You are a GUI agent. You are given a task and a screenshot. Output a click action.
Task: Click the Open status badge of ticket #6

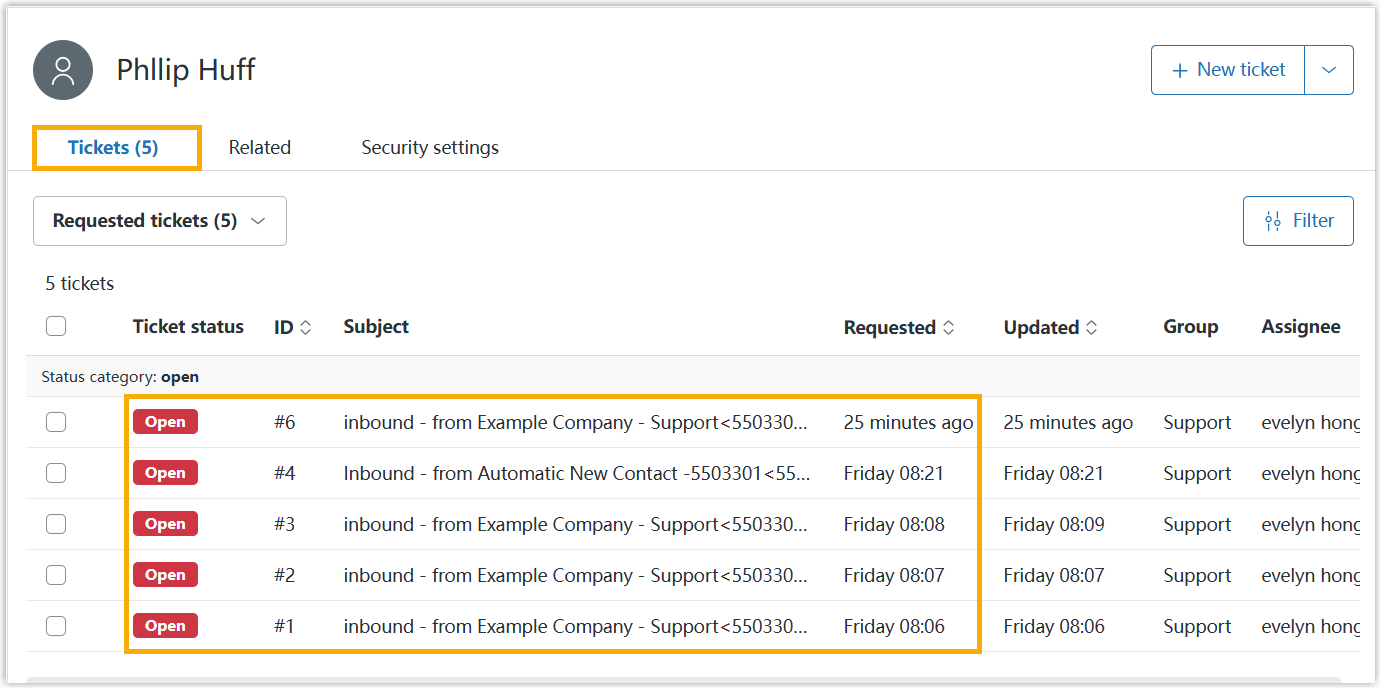[165, 422]
